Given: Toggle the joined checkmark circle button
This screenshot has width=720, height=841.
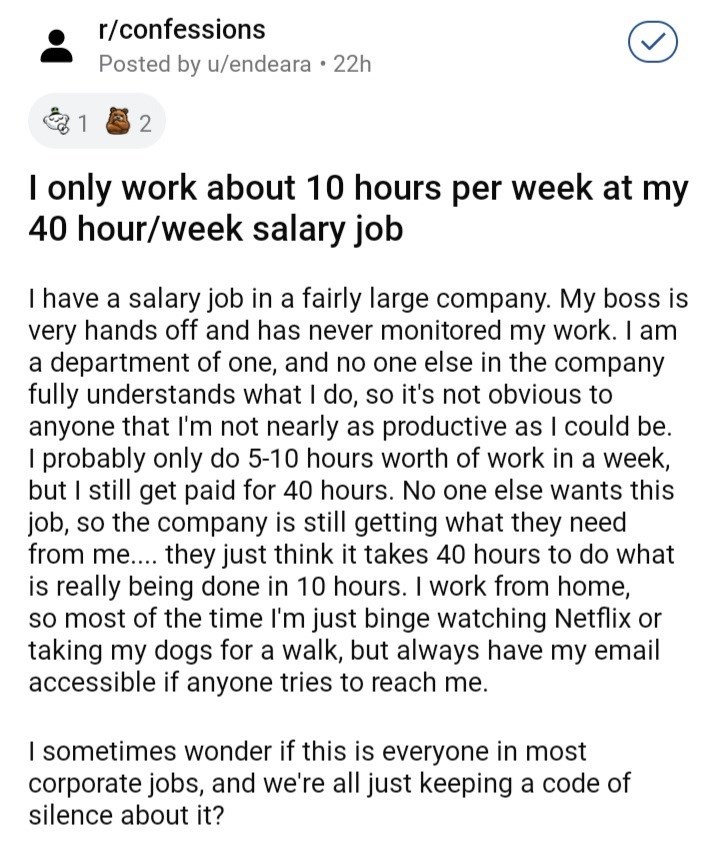Looking at the screenshot, I should pos(652,42).
